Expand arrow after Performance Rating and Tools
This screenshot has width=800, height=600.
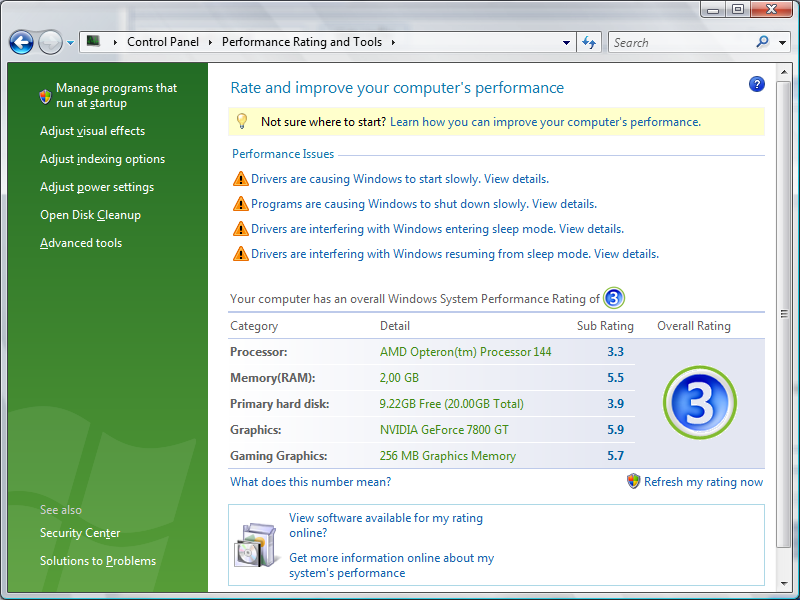tap(393, 42)
